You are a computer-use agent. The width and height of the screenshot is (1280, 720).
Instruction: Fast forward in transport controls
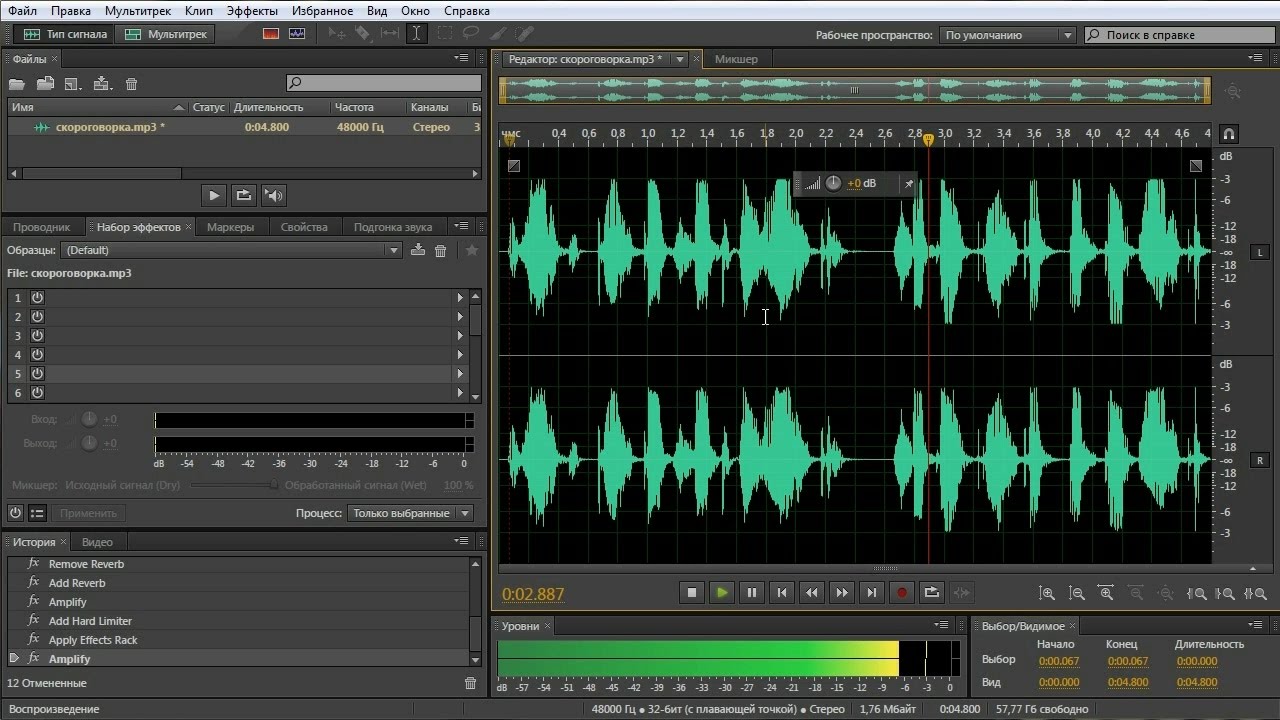point(841,592)
